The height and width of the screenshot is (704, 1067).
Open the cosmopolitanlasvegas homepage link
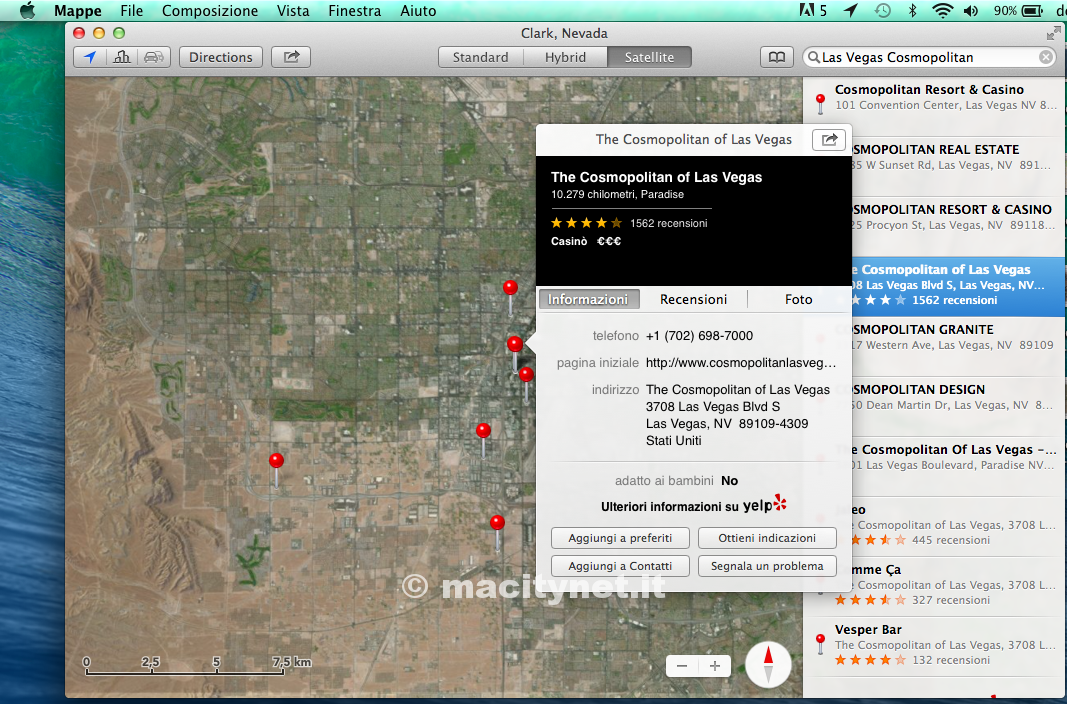click(x=740, y=363)
